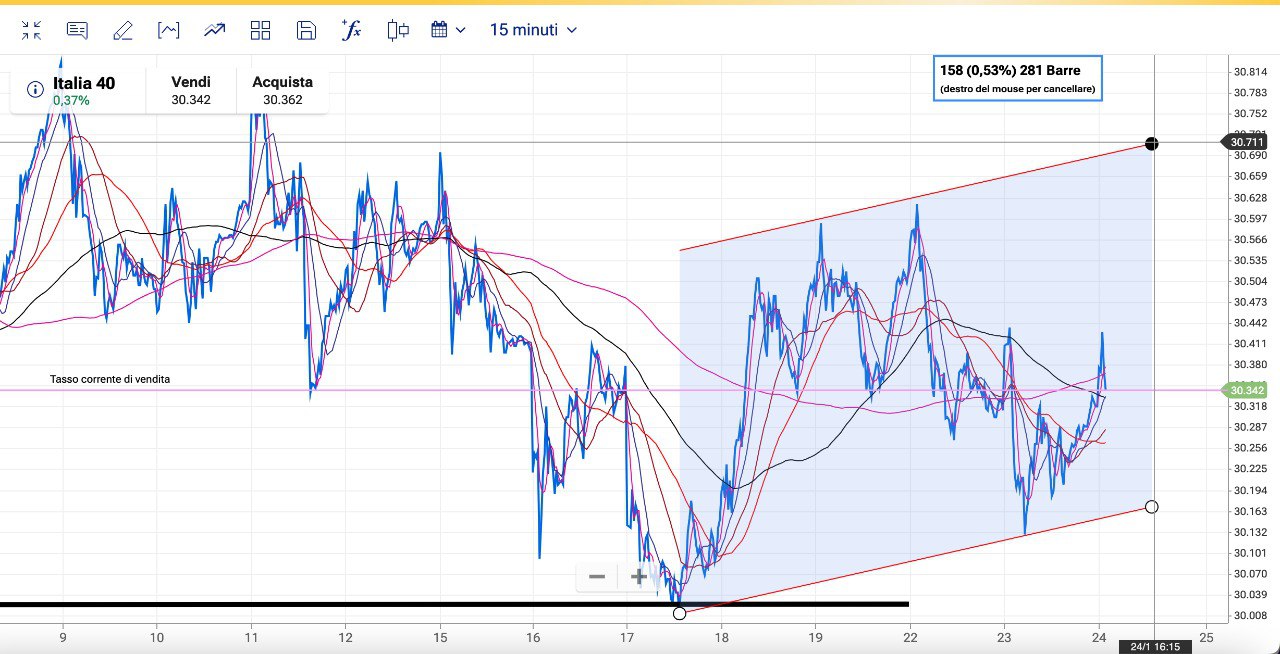
Task: Click the black channel handle at 30.711
Action: (x=1152, y=143)
